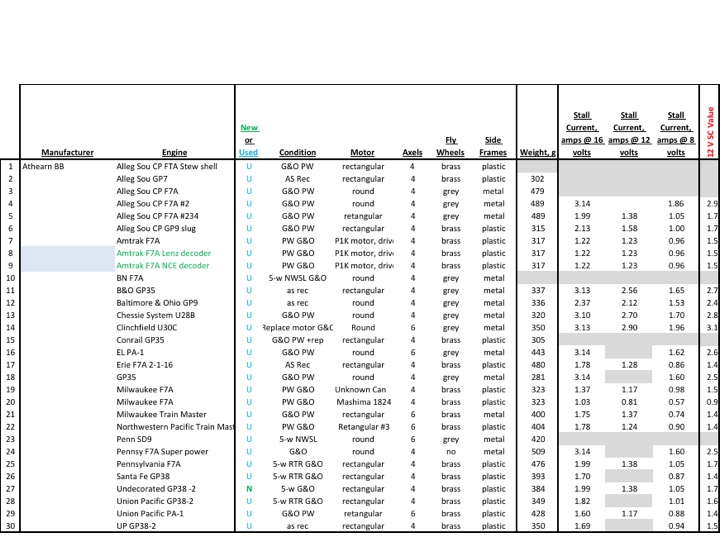Select the Motor column header
Screen dimensions: 720x540
click(363, 152)
